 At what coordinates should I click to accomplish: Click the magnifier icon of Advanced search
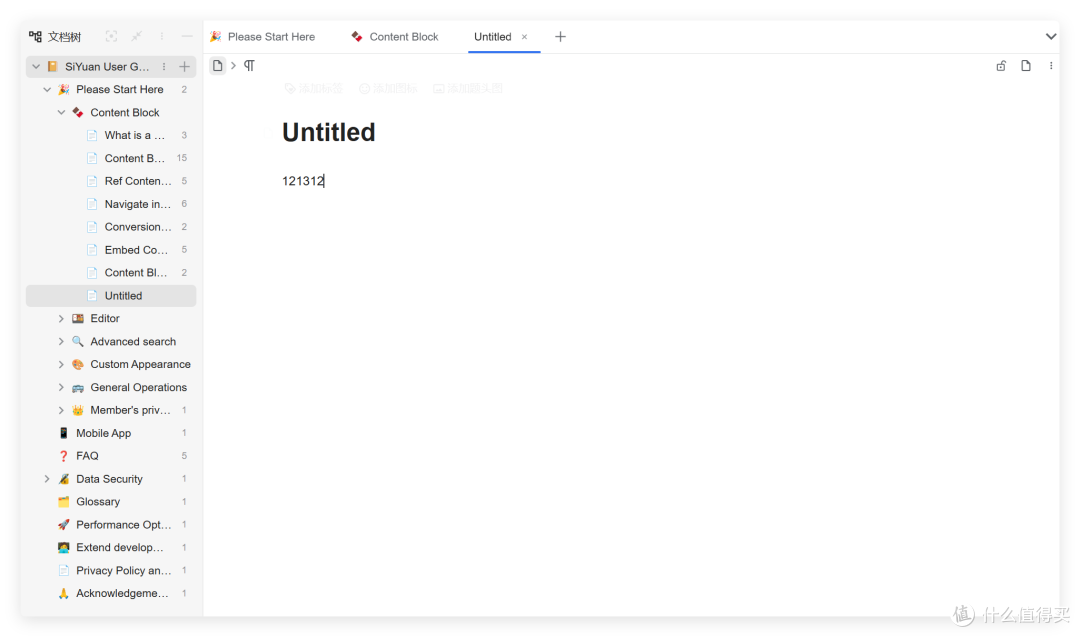(x=78, y=342)
